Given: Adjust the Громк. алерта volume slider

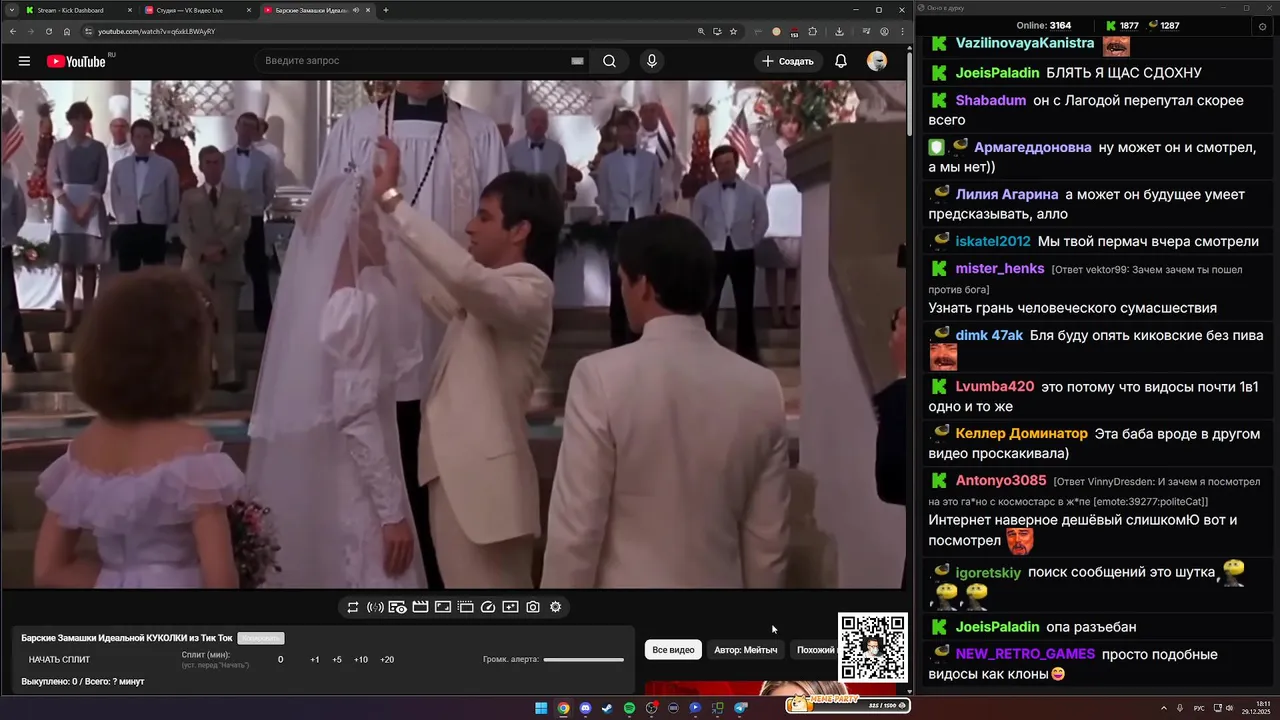Looking at the screenshot, I should point(583,660).
